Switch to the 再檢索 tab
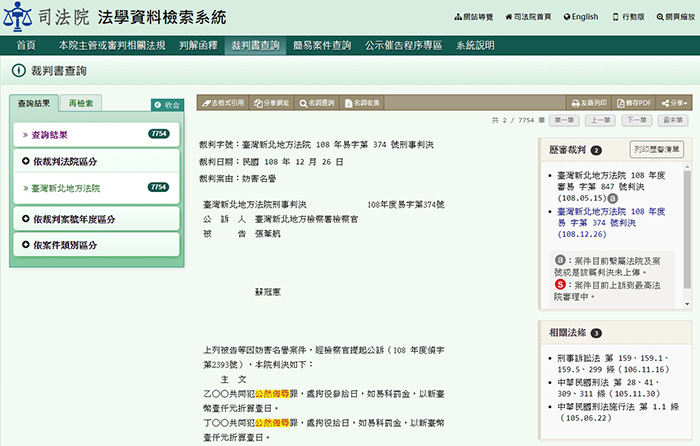700x446 pixels. pos(80,104)
